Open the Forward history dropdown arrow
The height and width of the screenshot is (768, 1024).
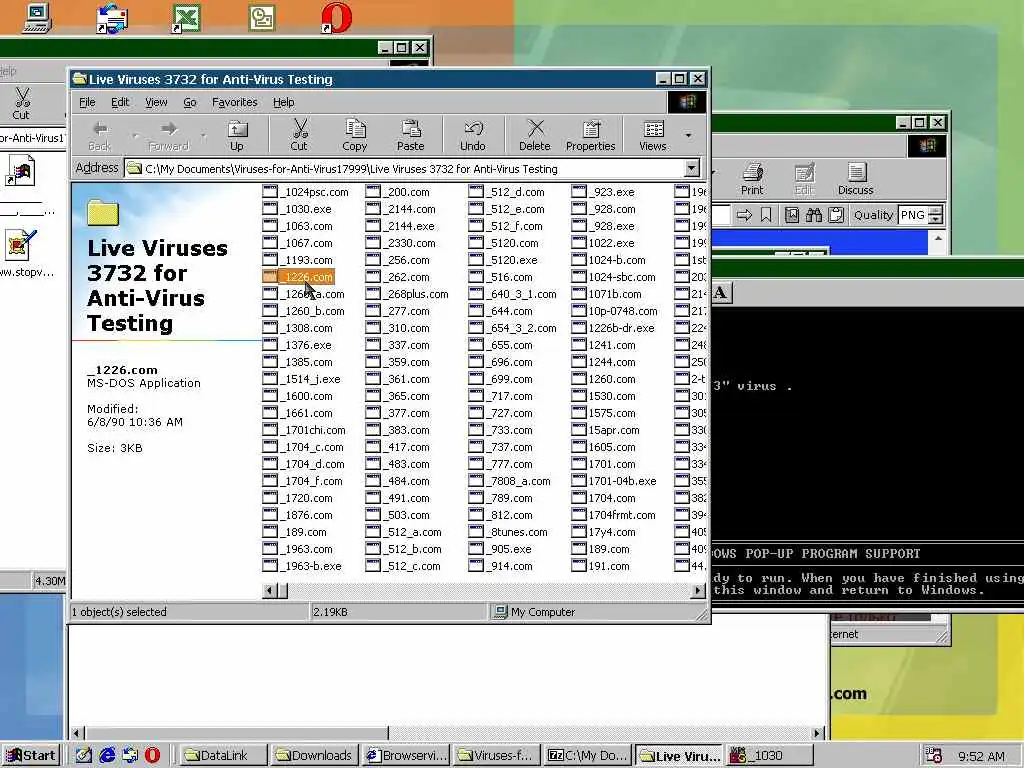tap(204, 135)
